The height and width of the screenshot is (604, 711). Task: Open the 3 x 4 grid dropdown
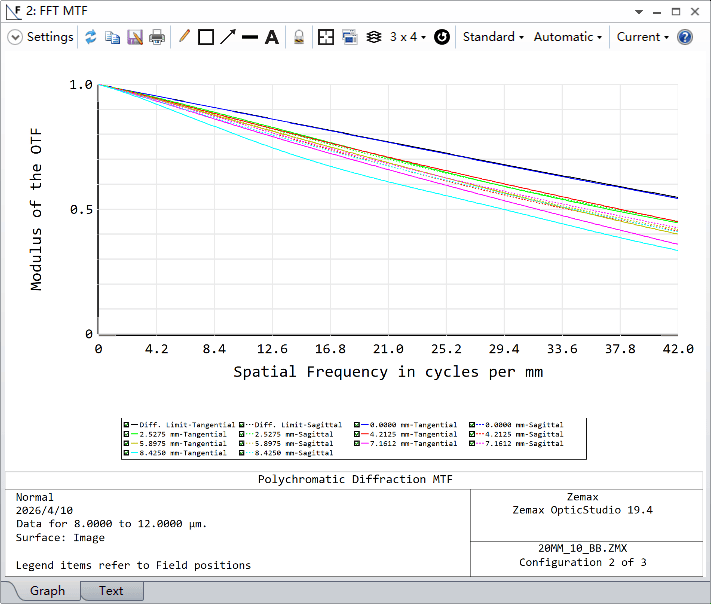(407, 37)
